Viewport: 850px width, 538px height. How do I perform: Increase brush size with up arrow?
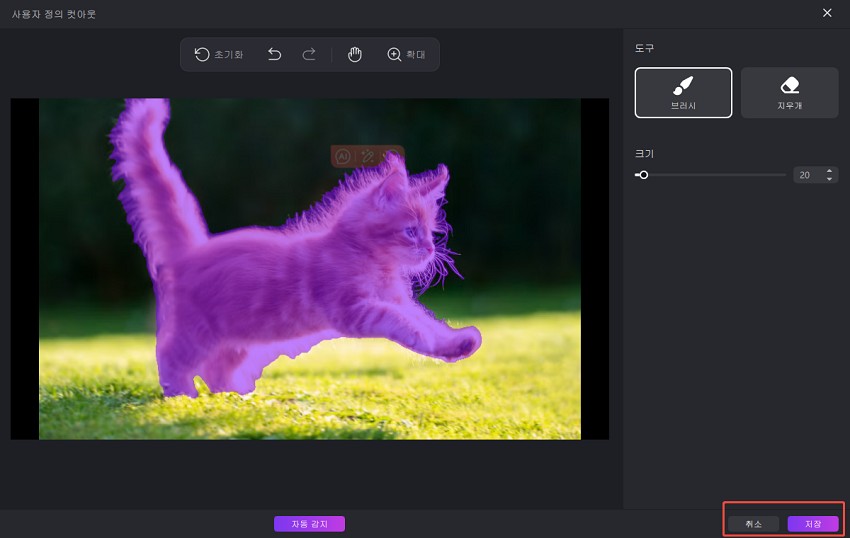(x=829, y=171)
